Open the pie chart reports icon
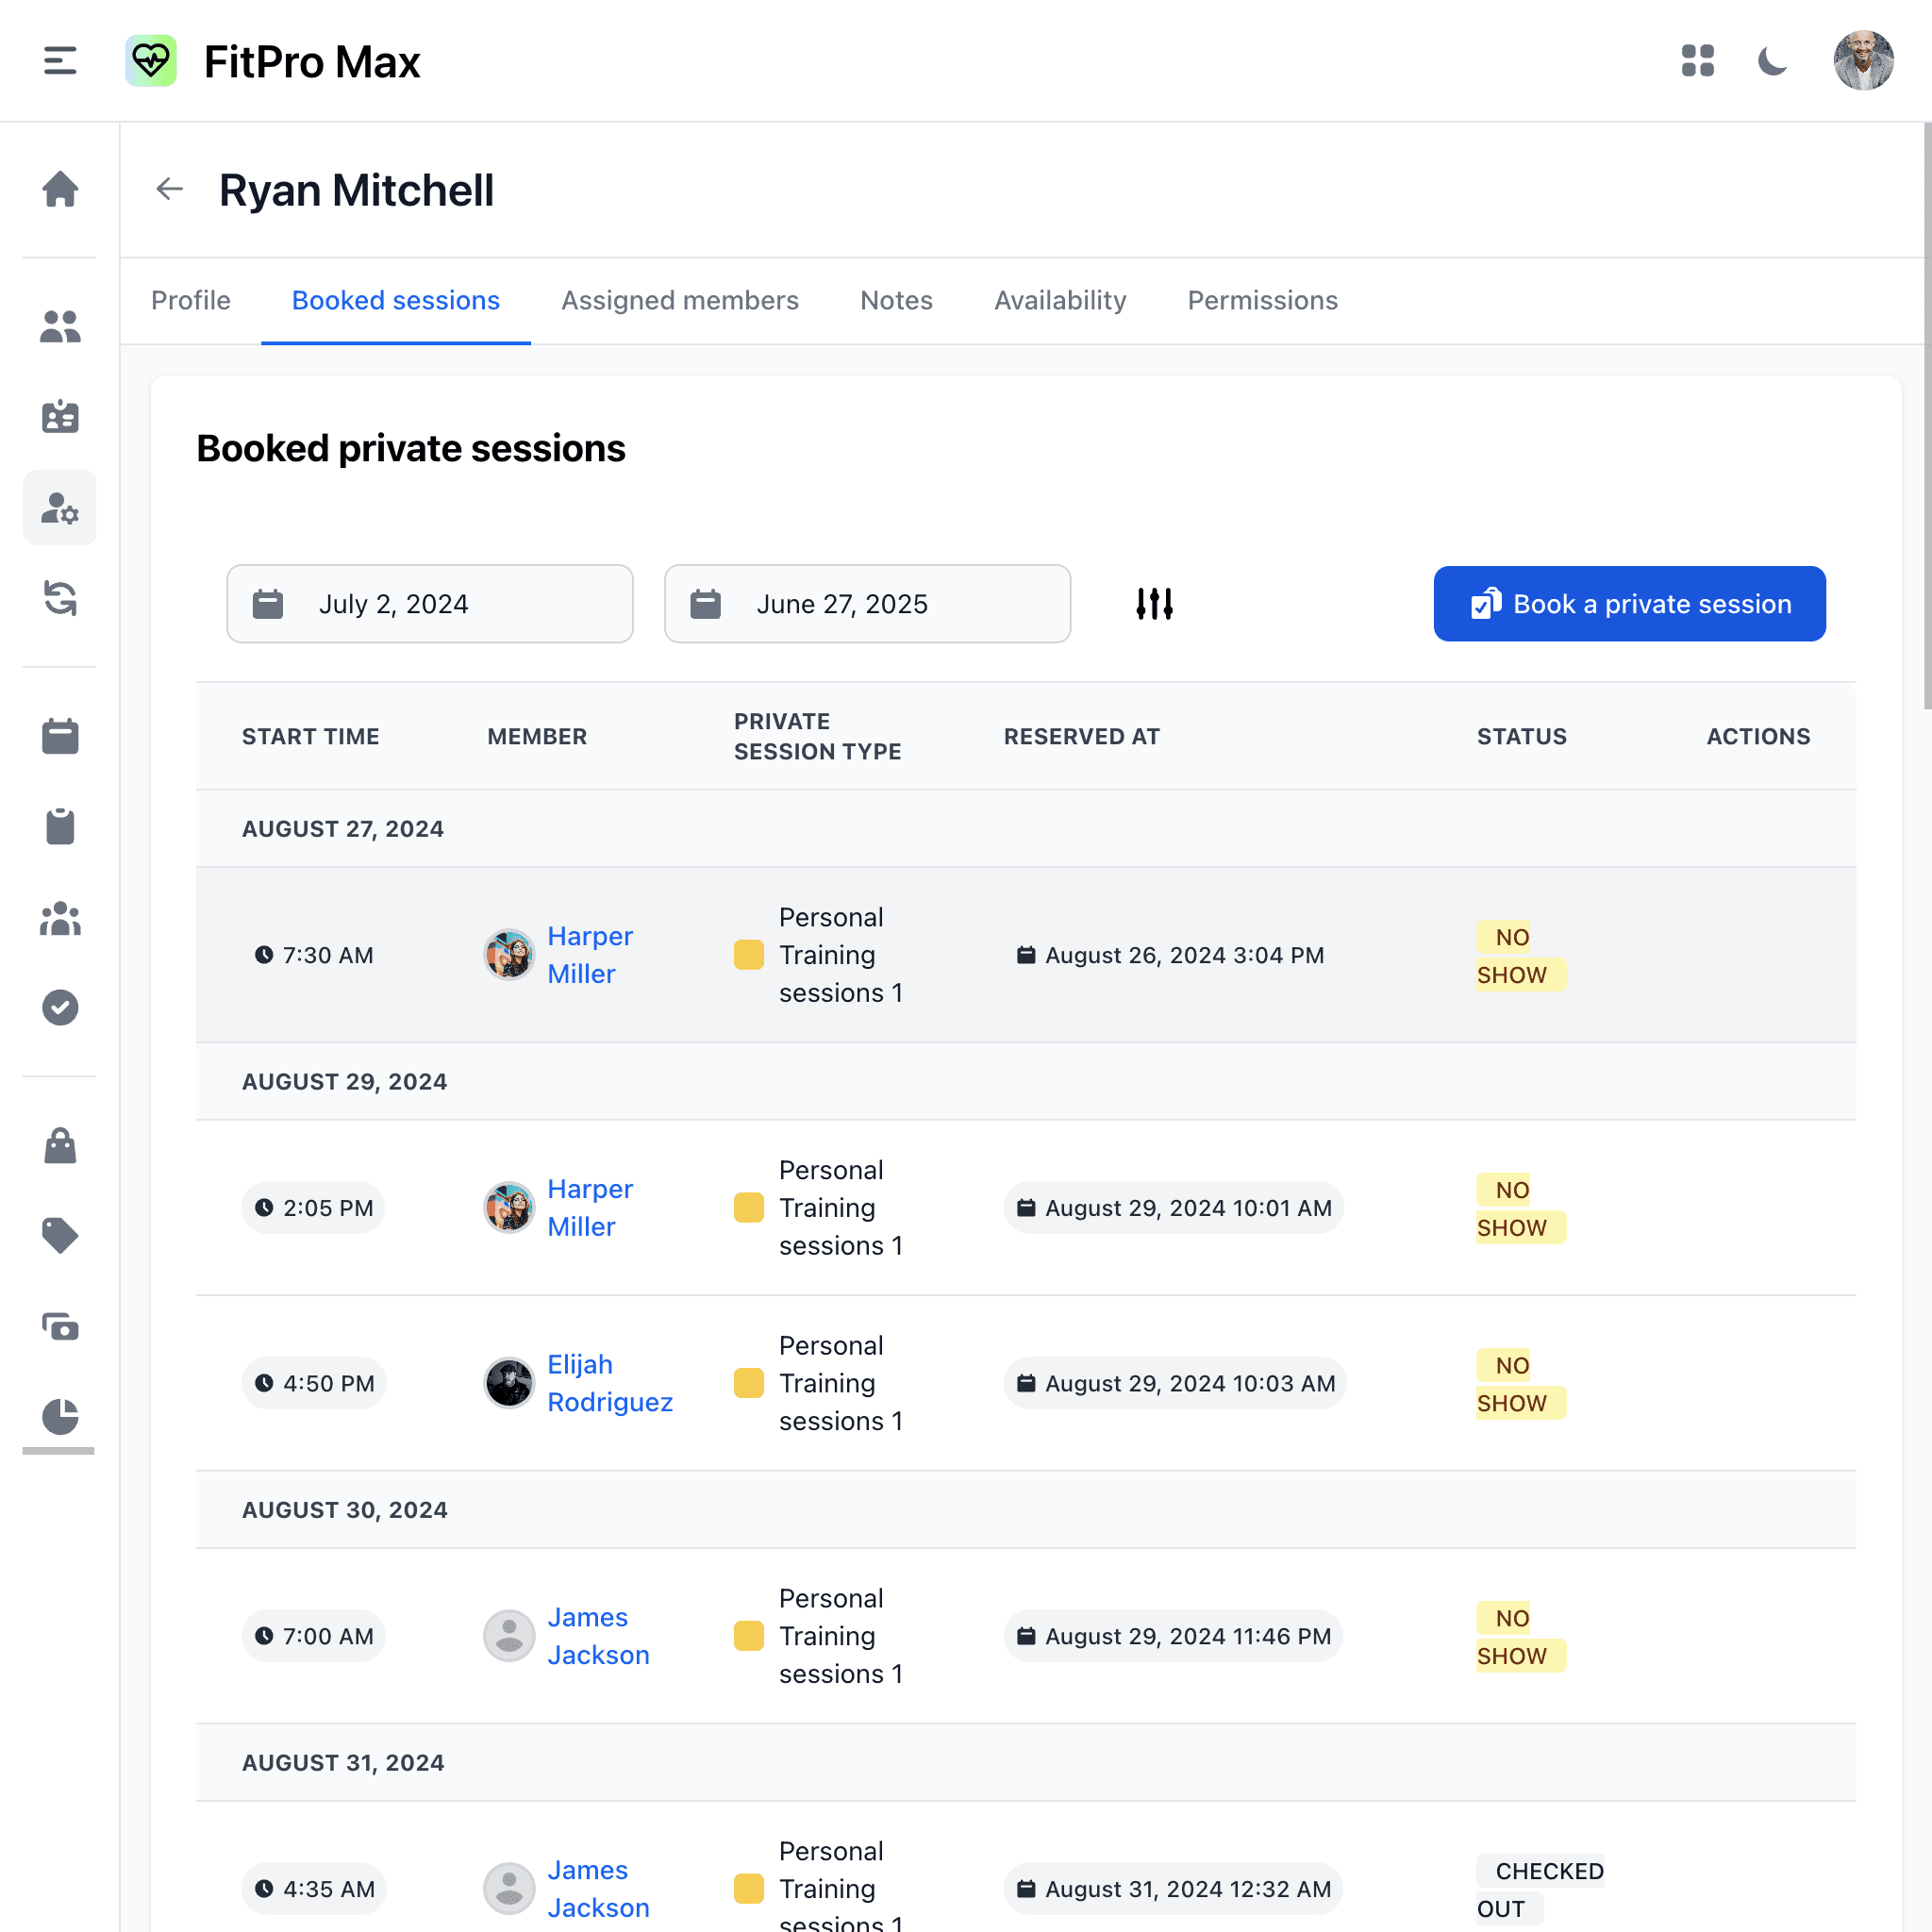This screenshot has height=1932, width=1932. [x=60, y=1418]
